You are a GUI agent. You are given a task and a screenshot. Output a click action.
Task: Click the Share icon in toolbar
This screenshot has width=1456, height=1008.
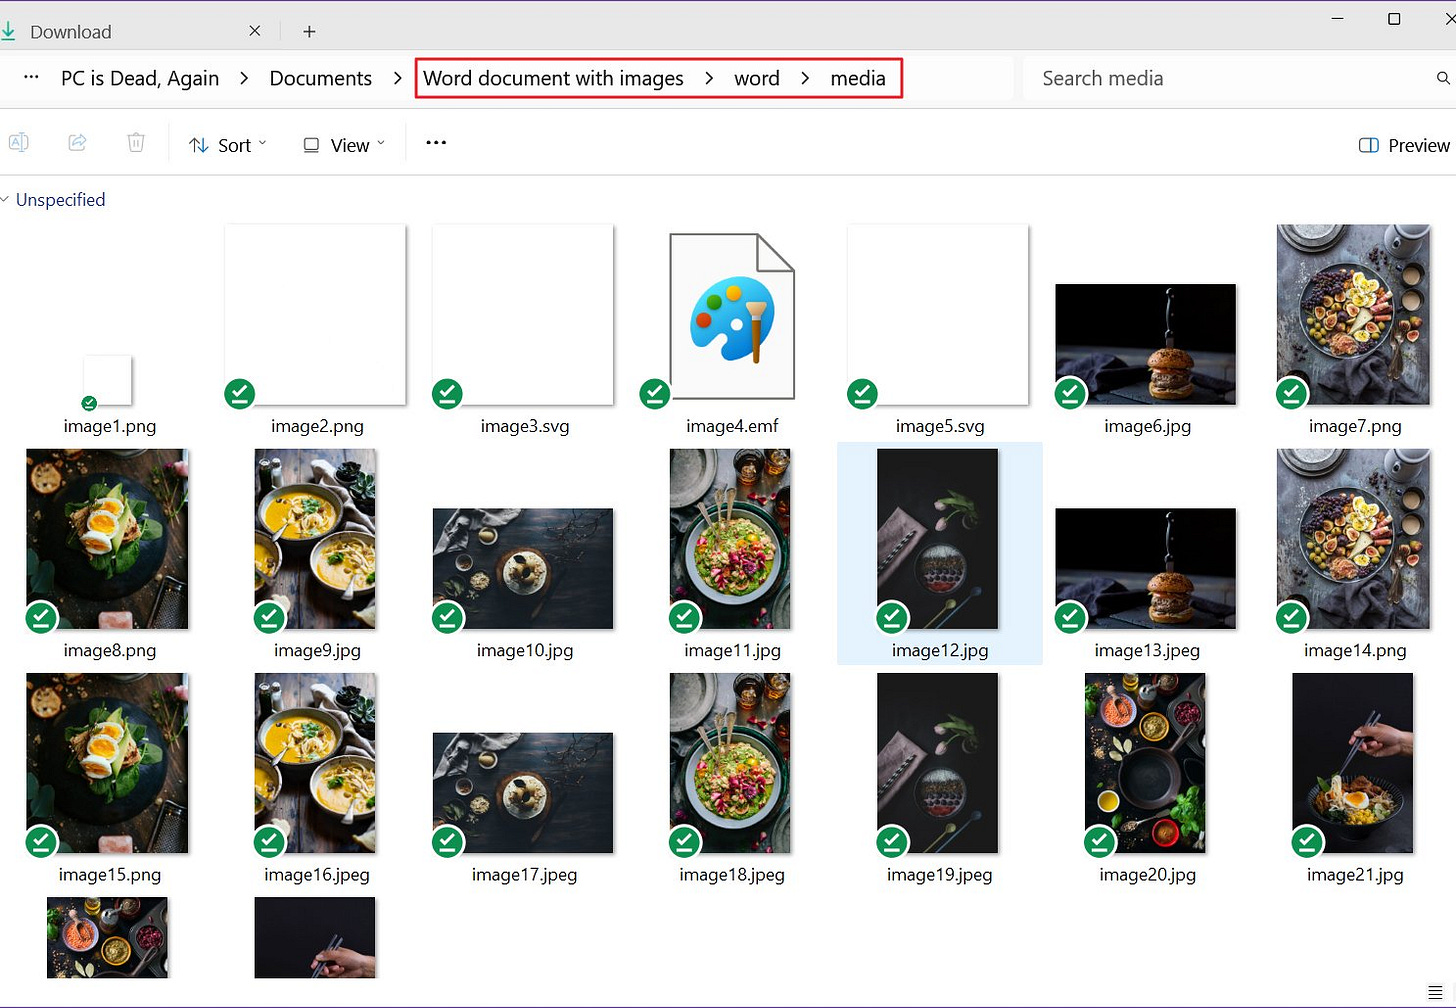click(x=77, y=143)
